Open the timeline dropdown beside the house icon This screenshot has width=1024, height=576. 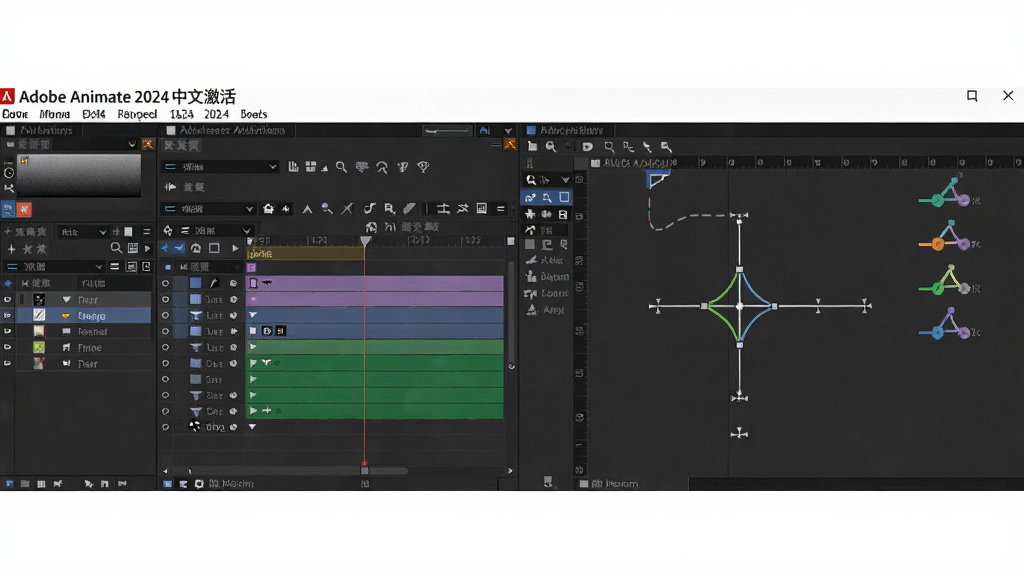tap(208, 209)
